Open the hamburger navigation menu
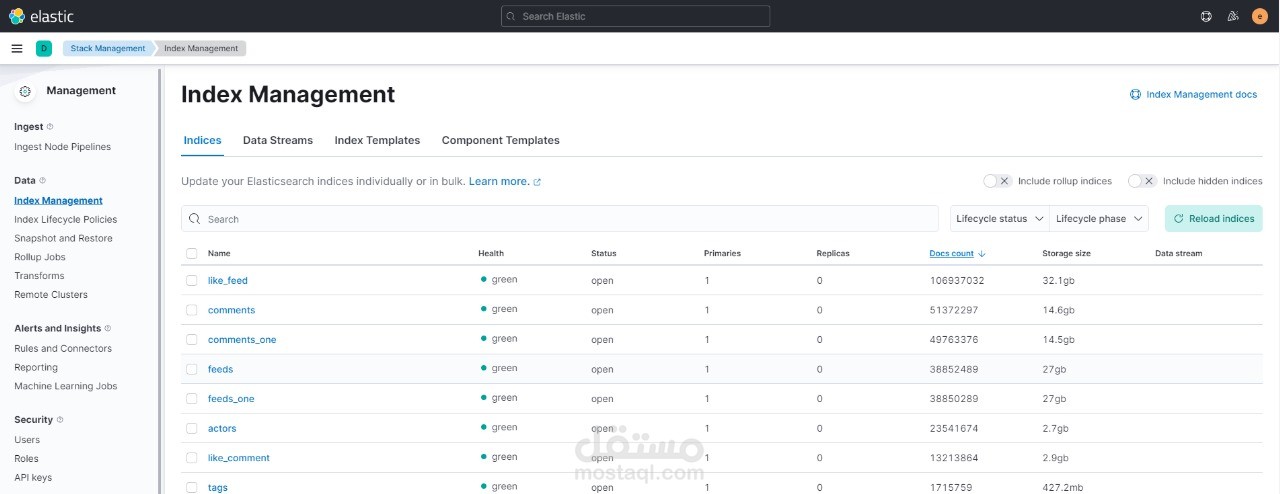Screen dimensions: 1280x494 [x=17, y=48]
